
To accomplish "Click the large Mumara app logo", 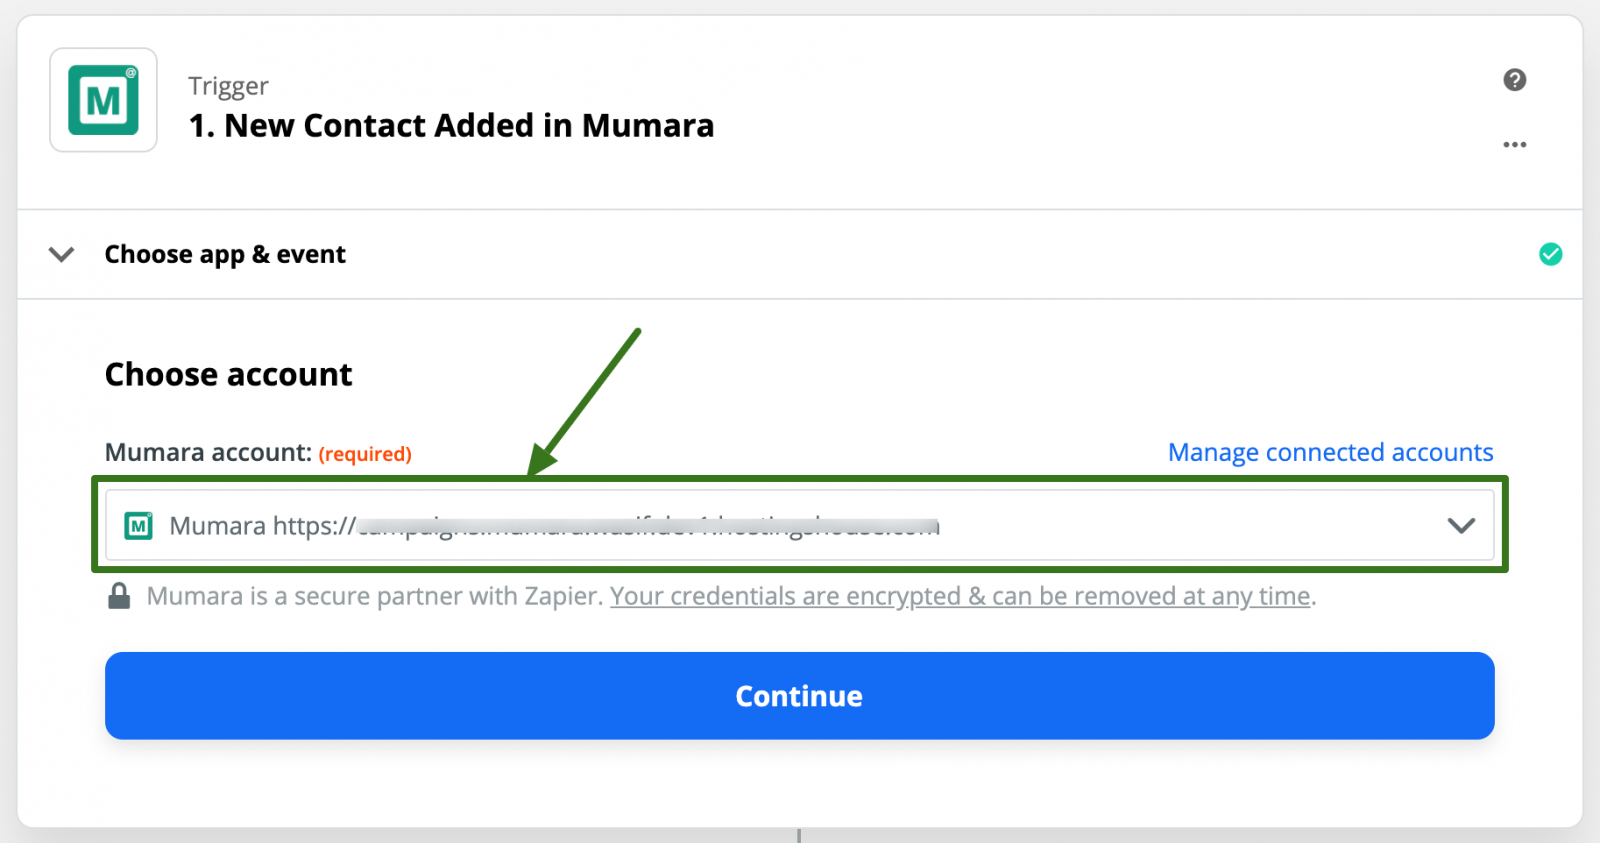I will (x=103, y=100).
